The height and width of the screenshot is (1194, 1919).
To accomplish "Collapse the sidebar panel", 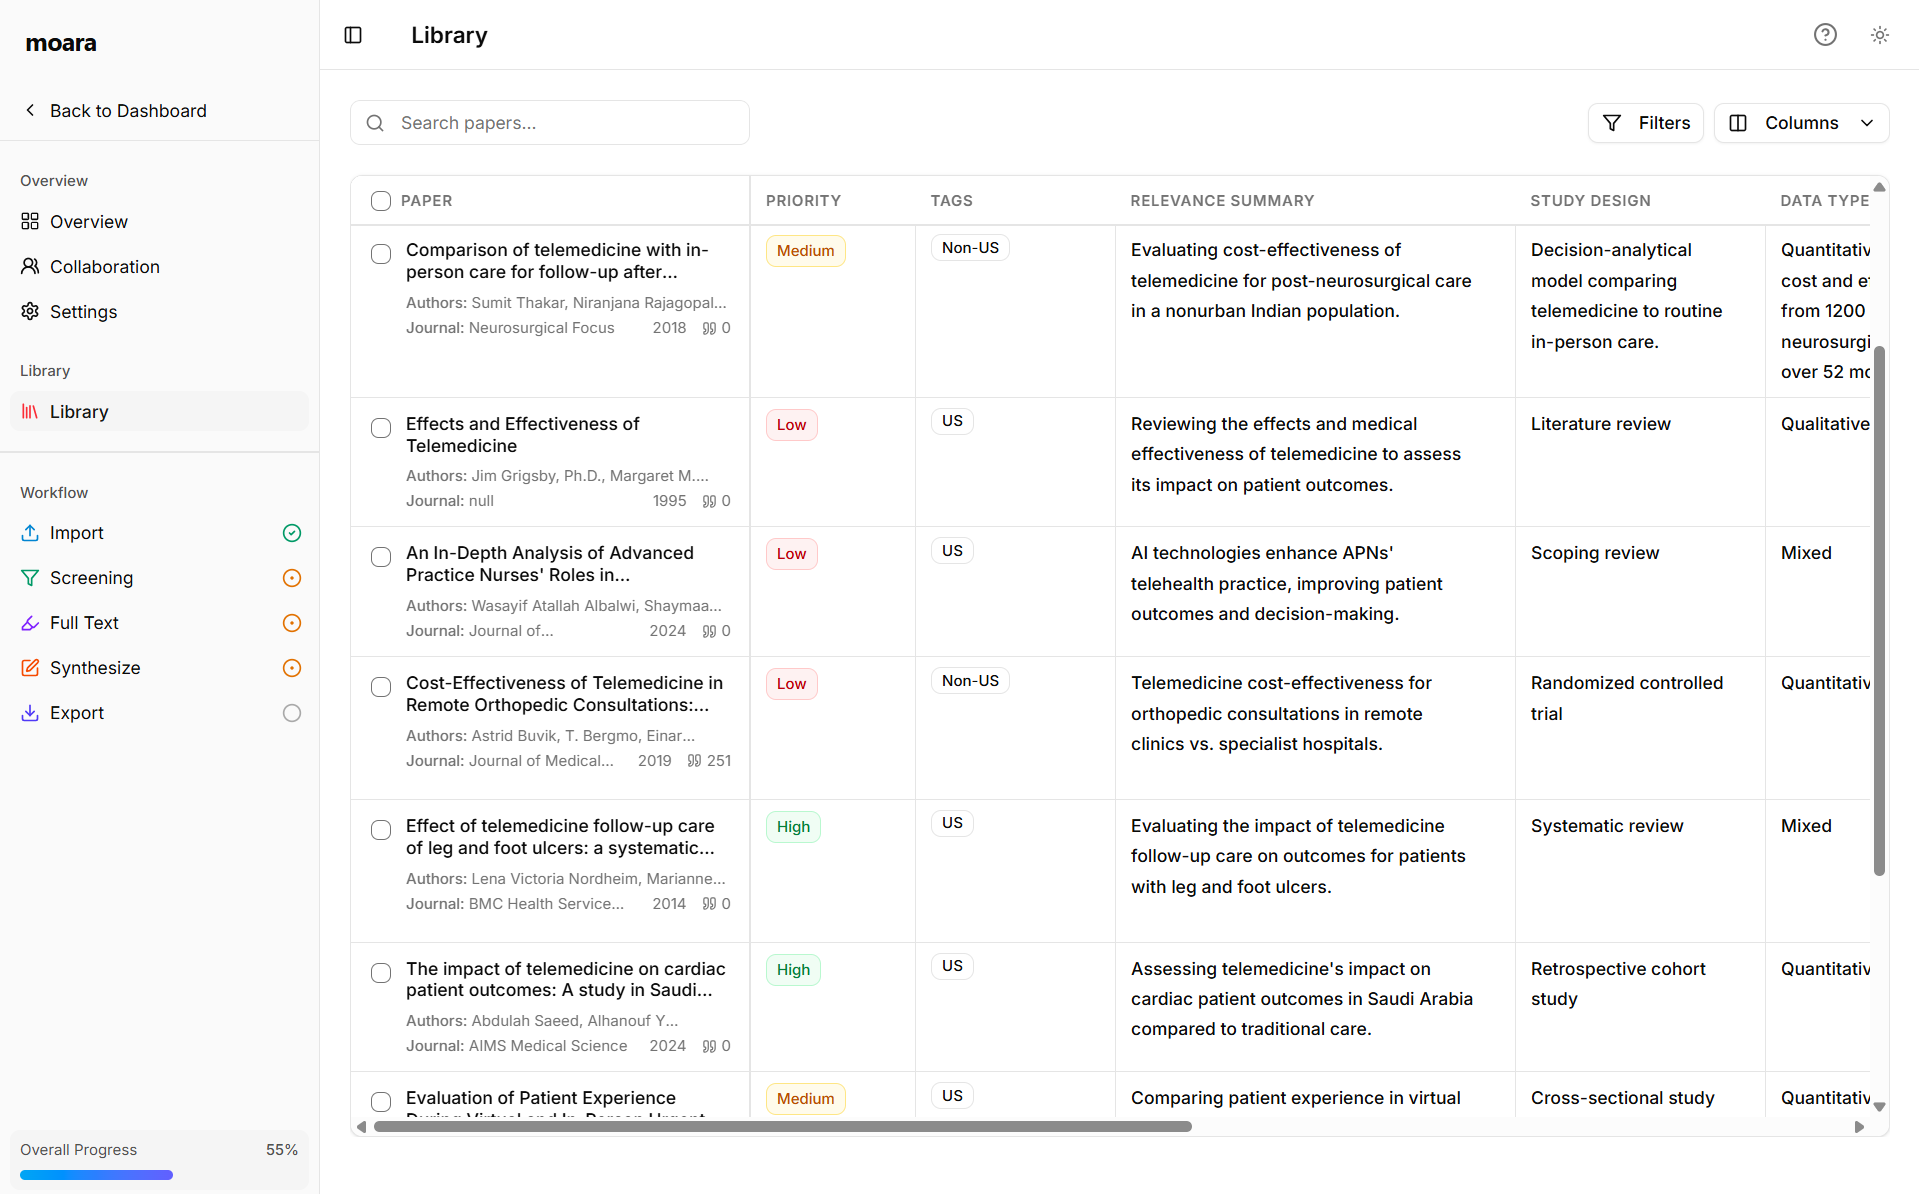I will 352,35.
